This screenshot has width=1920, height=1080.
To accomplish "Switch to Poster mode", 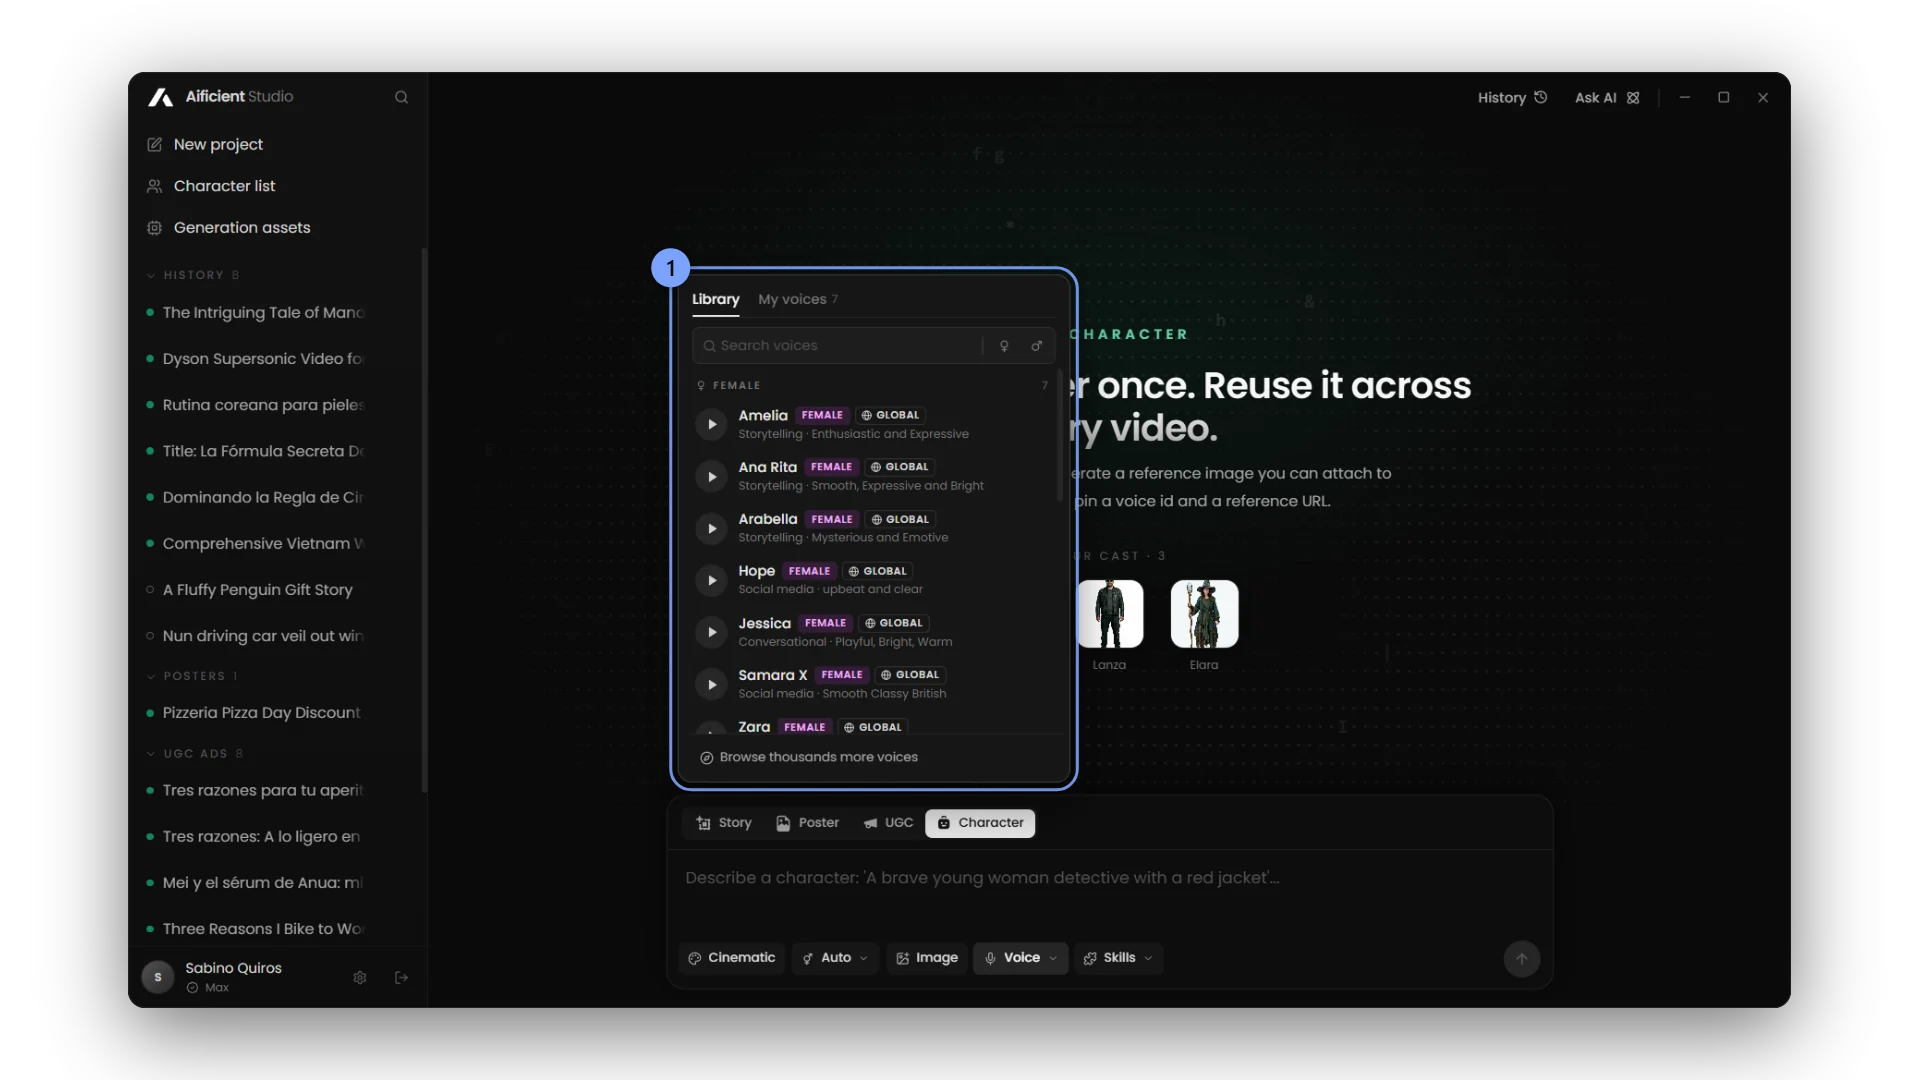I will pyautogui.click(x=808, y=823).
